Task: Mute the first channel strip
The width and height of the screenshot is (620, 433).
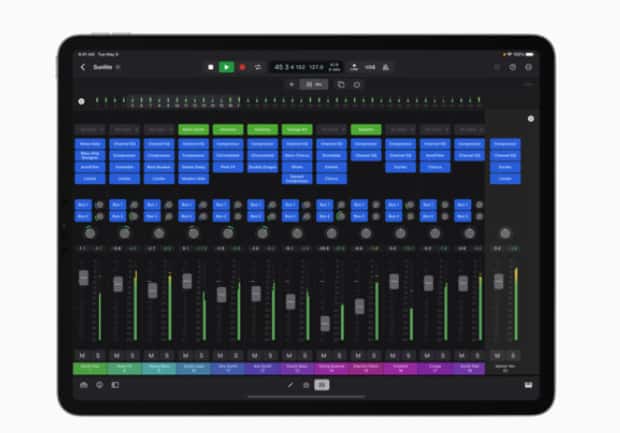Action: click(83, 355)
